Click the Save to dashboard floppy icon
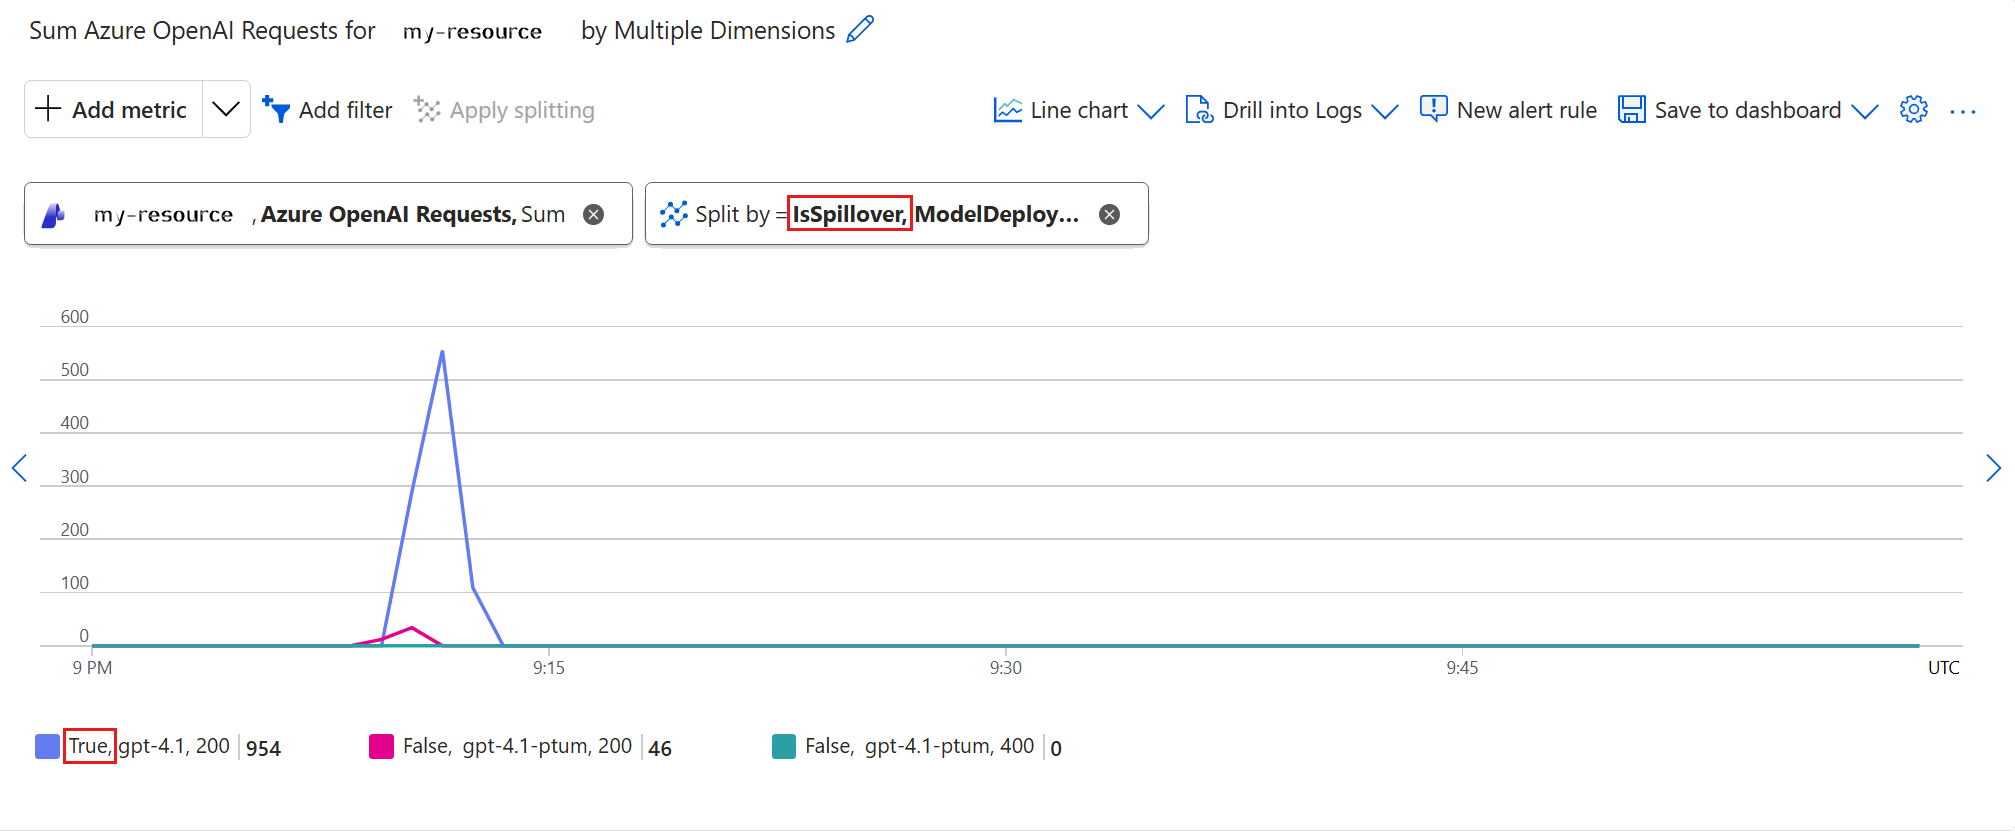The width and height of the screenshot is (2015, 832). (x=1632, y=110)
